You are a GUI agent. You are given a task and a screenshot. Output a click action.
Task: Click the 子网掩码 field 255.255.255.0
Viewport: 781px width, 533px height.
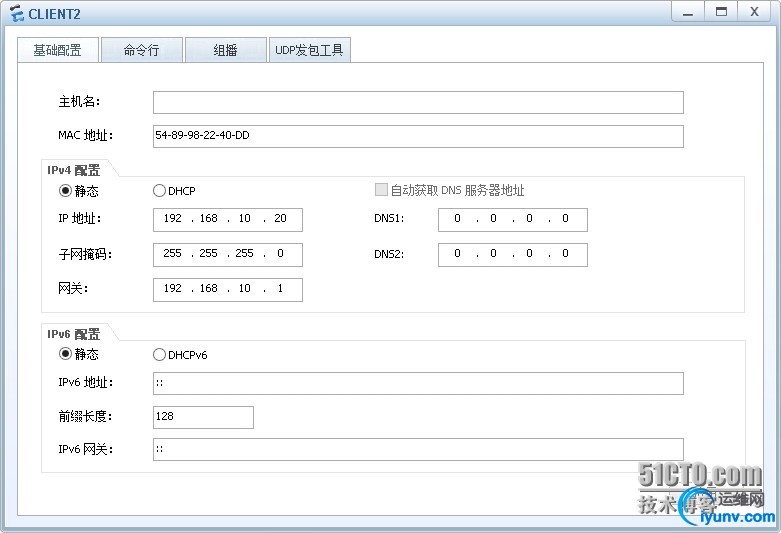[x=228, y=255]
